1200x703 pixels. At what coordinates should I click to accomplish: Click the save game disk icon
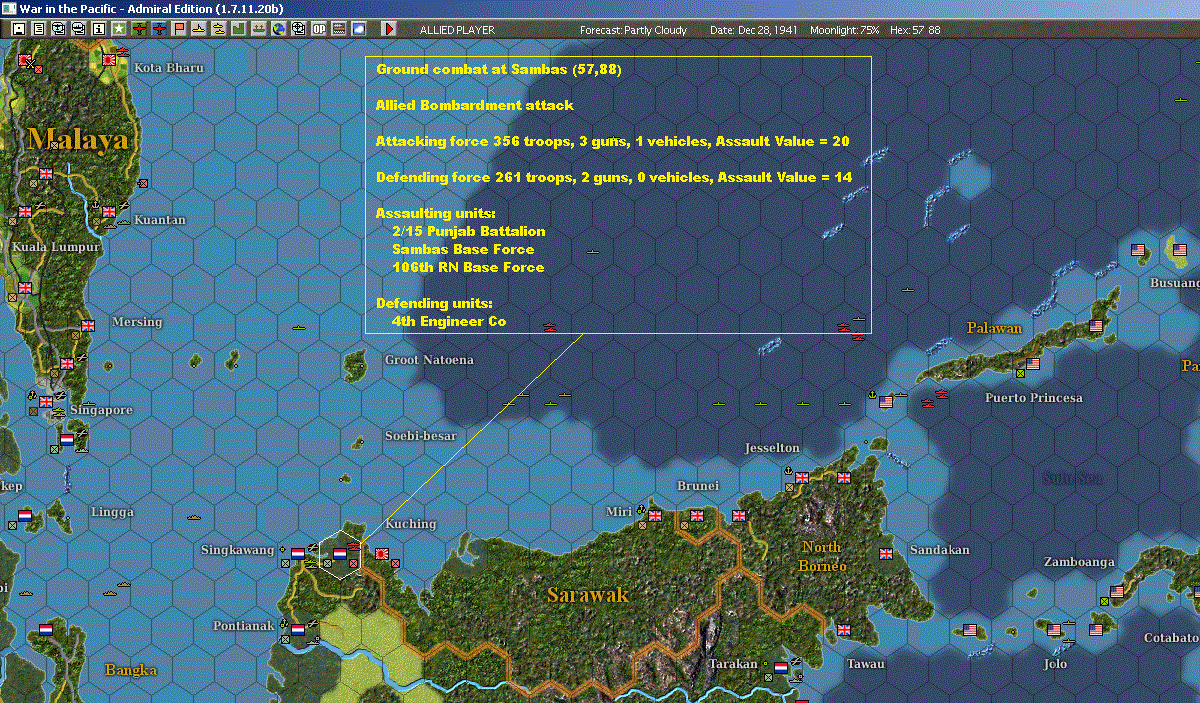pos(19,29)
